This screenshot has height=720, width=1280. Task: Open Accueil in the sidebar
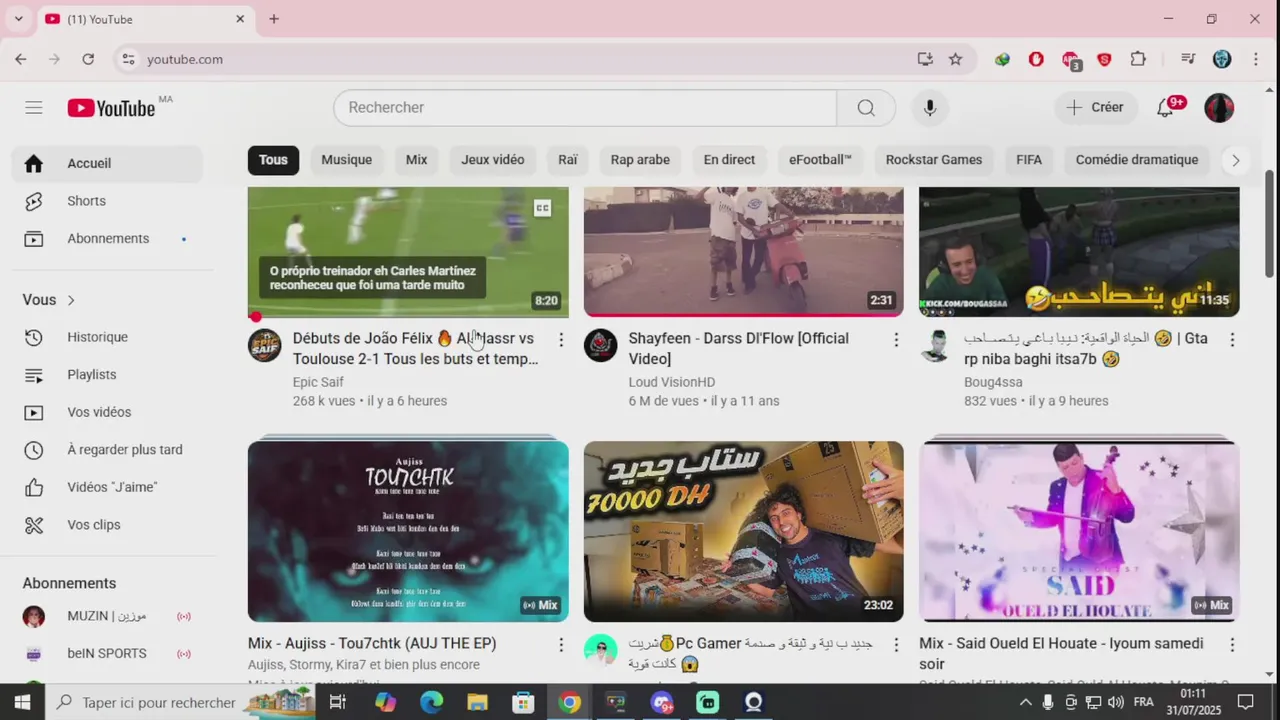pyautogui.click(x=107, y=163)
